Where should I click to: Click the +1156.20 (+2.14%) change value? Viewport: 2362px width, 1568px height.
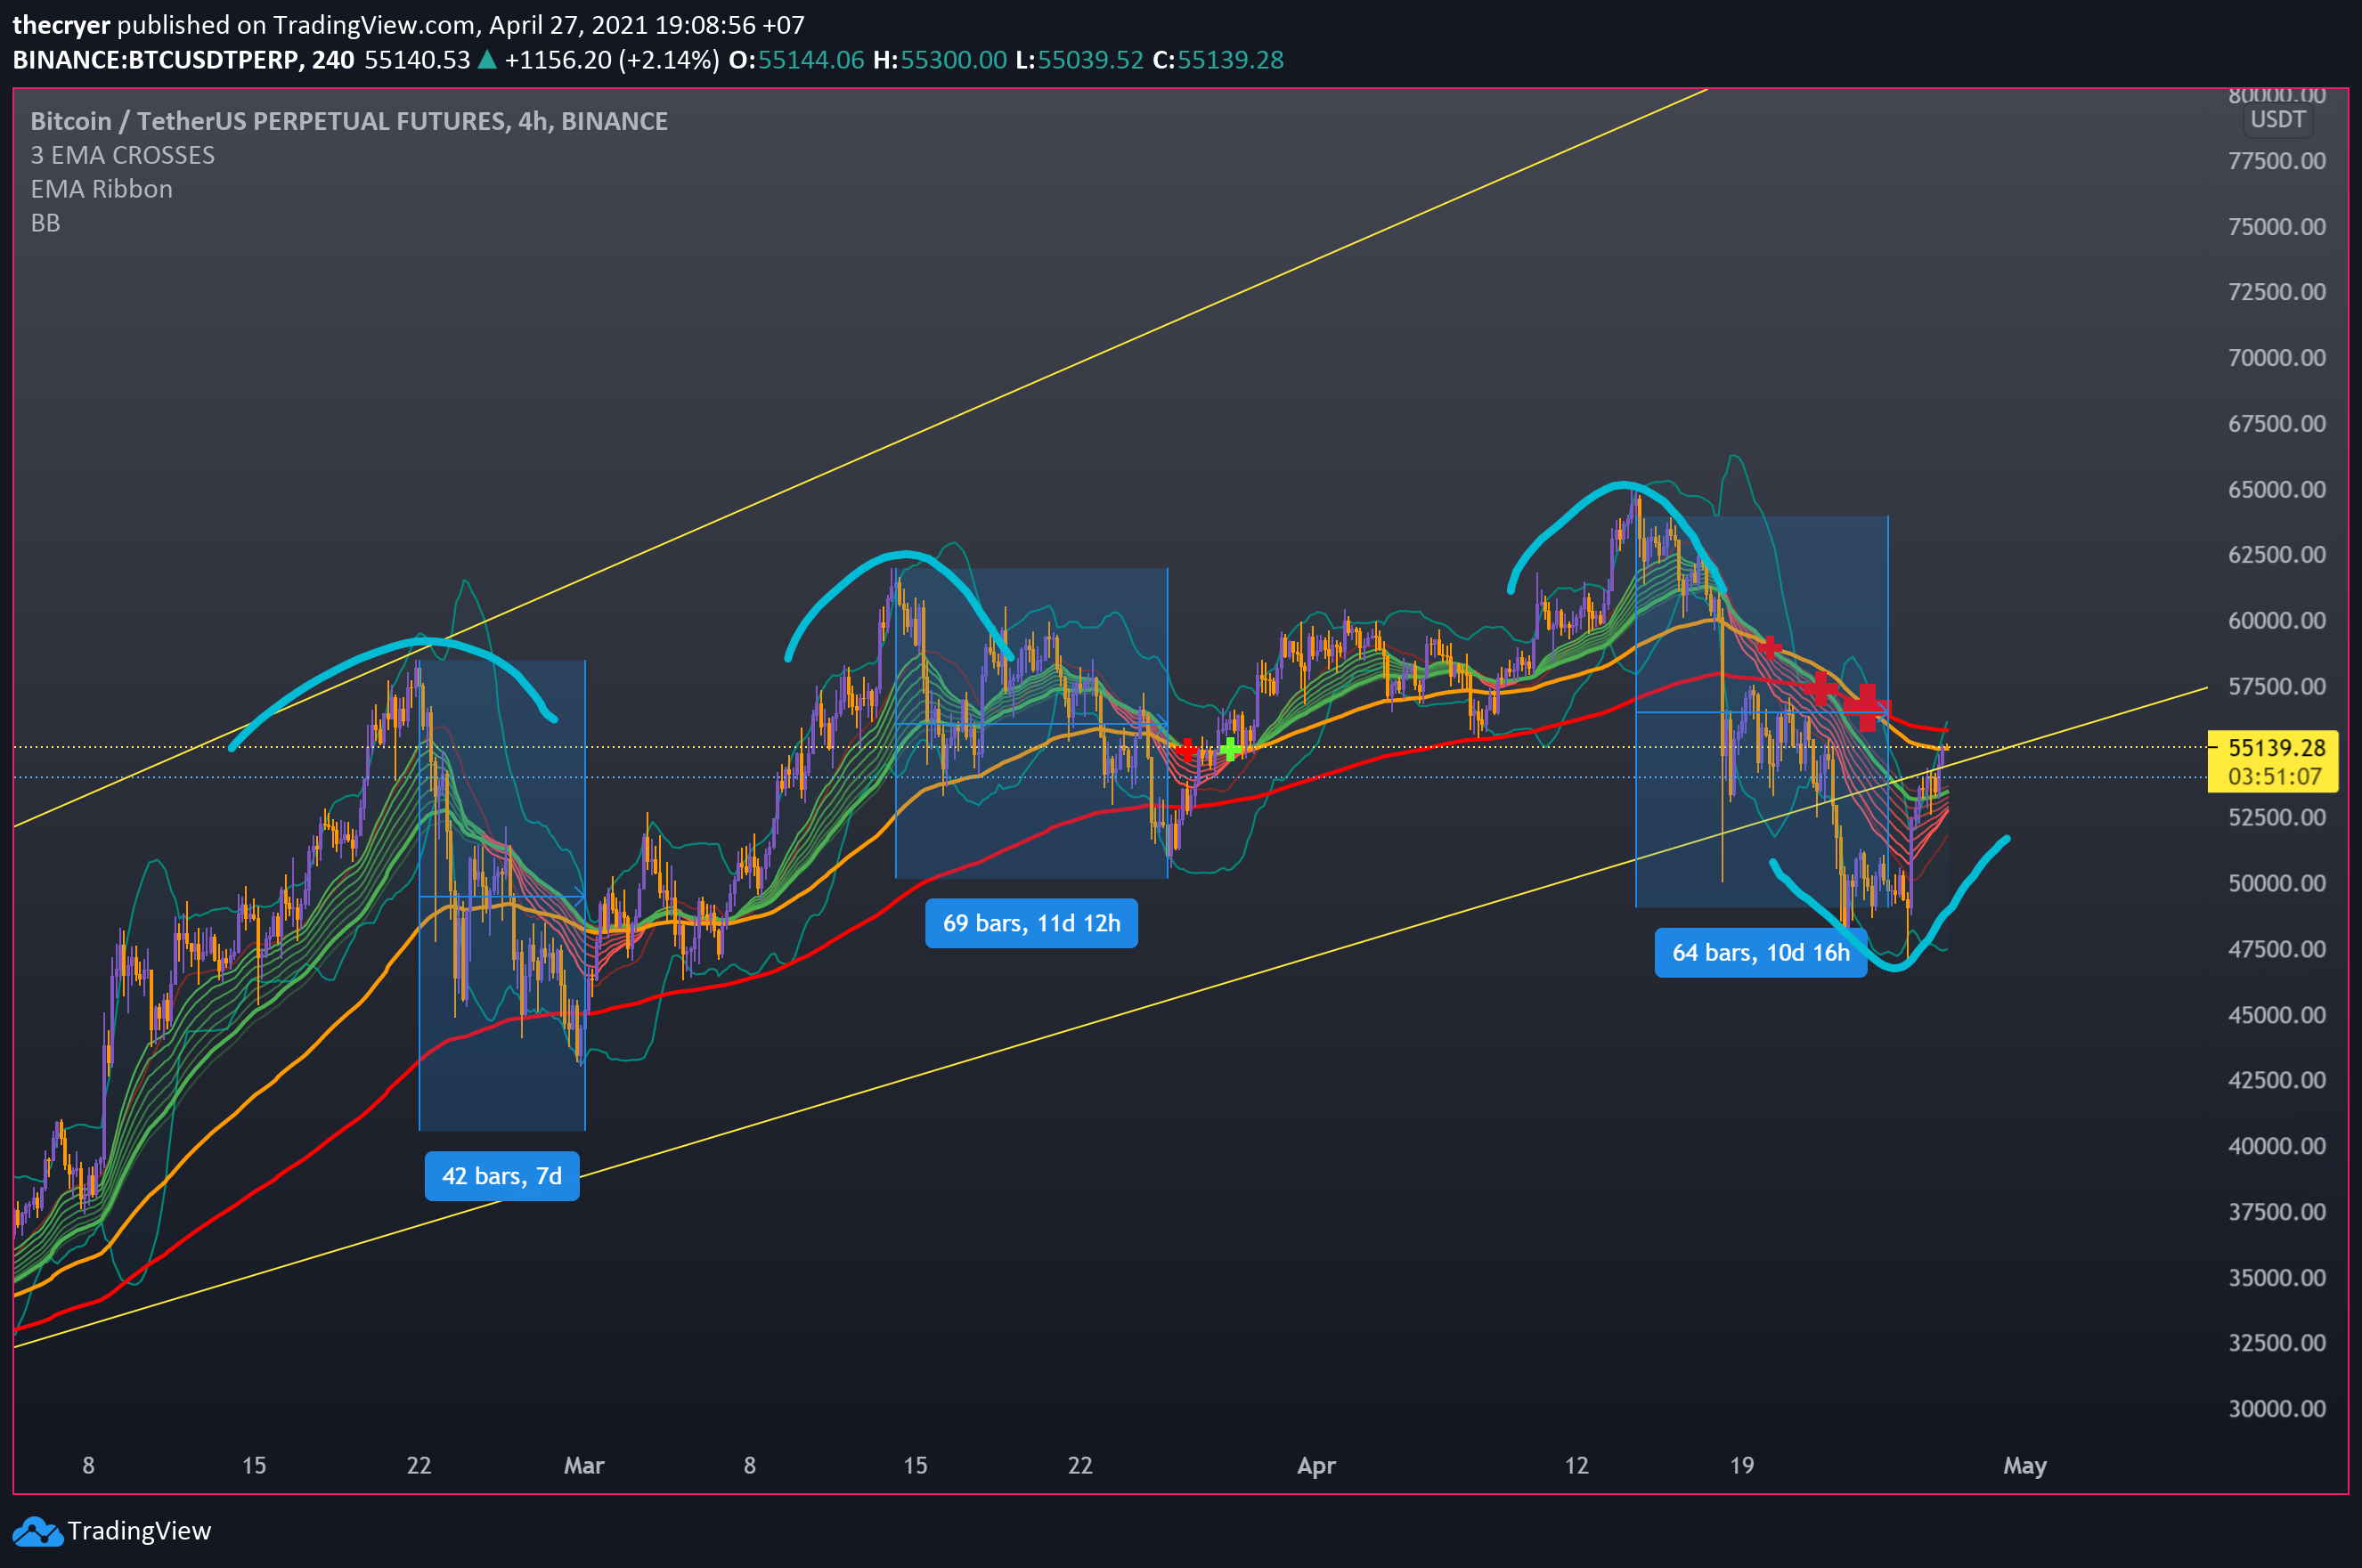[612, 60]
